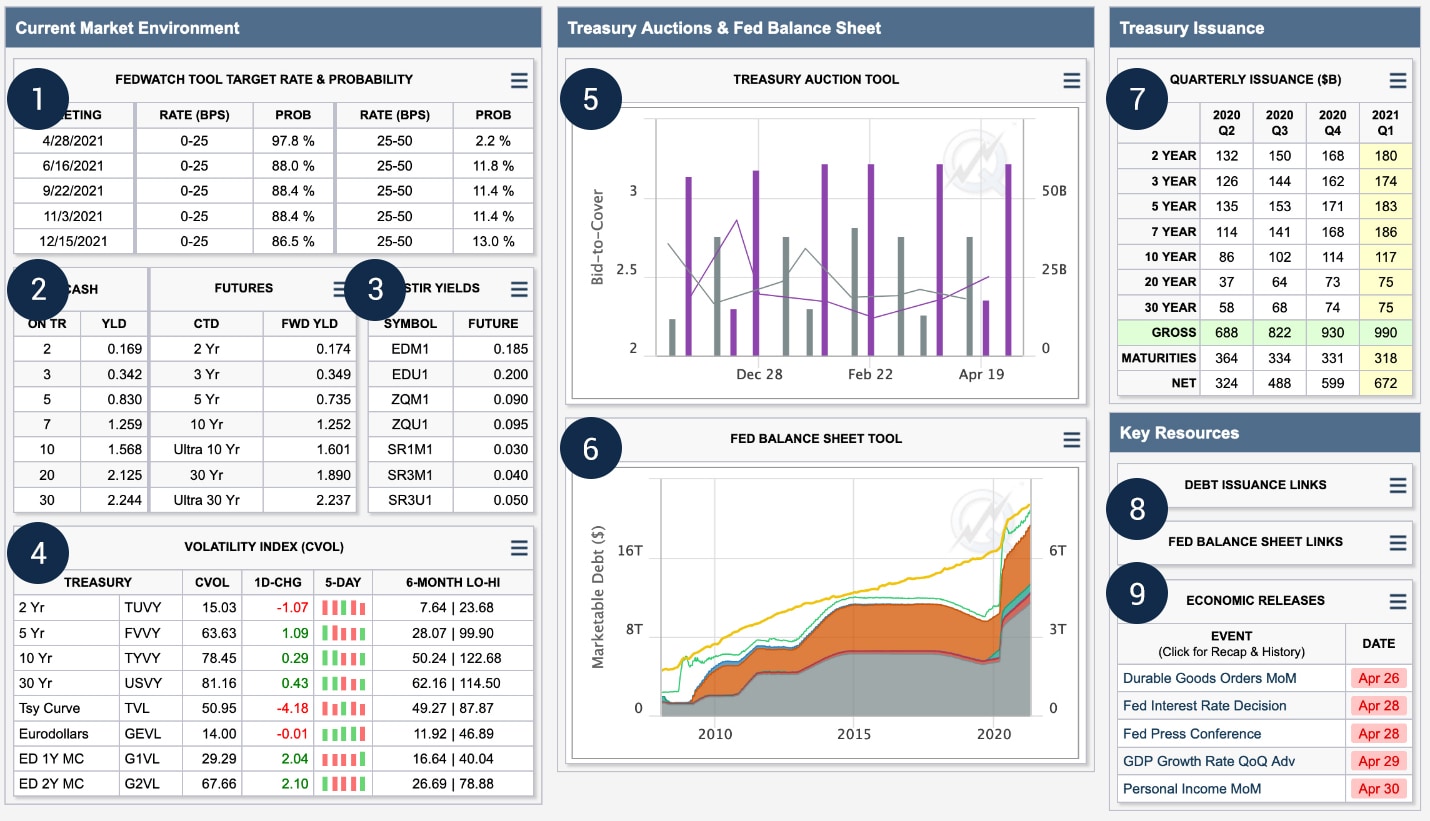
Task: Open Quarterly Issuance panel menu icon
Action: click(1398, 81)
